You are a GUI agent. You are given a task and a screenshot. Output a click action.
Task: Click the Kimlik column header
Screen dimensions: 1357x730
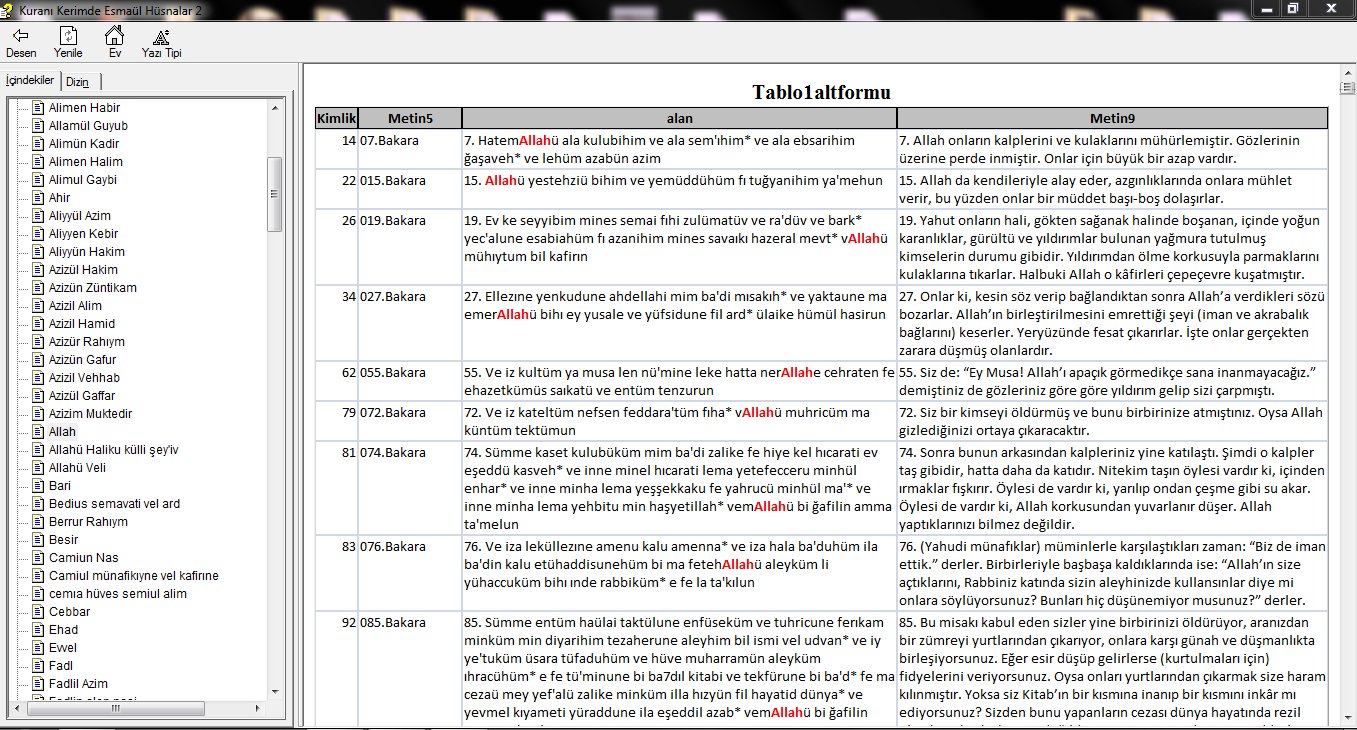[x=336, y=118]
